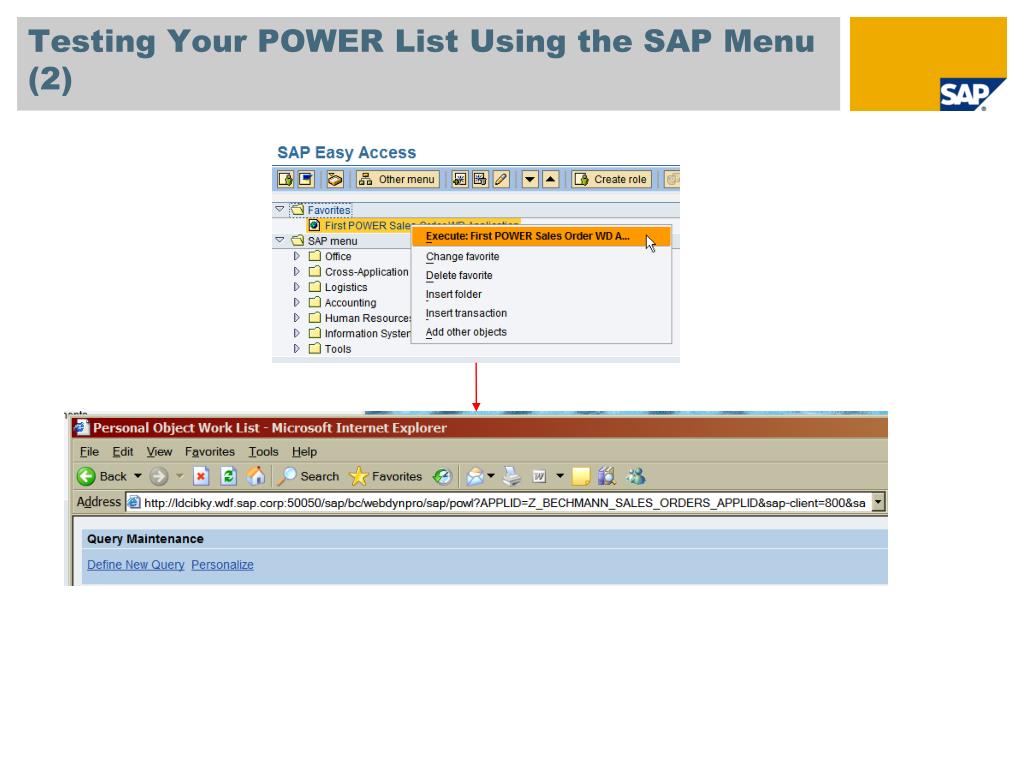Screen dimensions: 1024x768
Task: Click the Query Maintenance heading text
Action: 145,539
